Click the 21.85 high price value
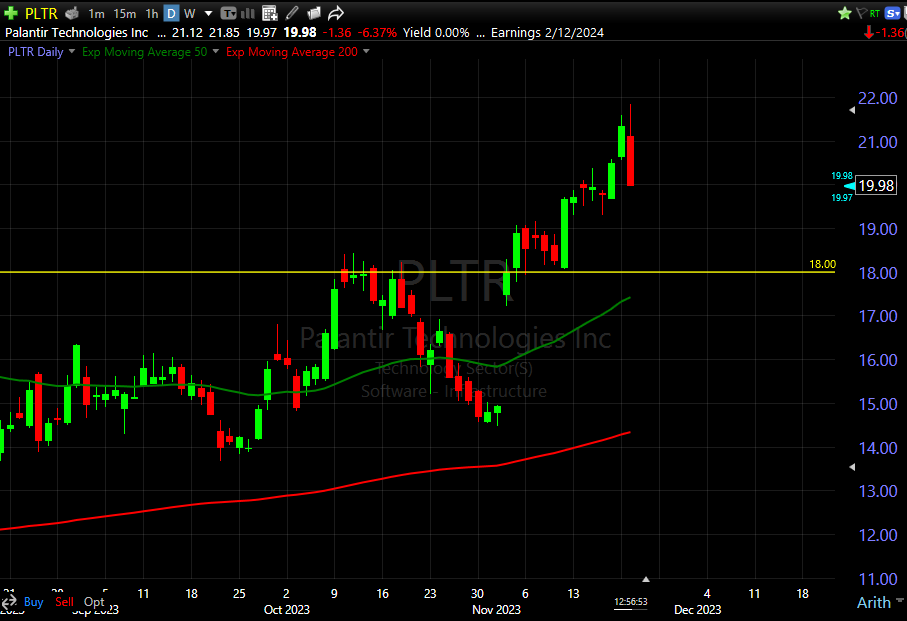907x621 pixels. (x=224, y=32)
